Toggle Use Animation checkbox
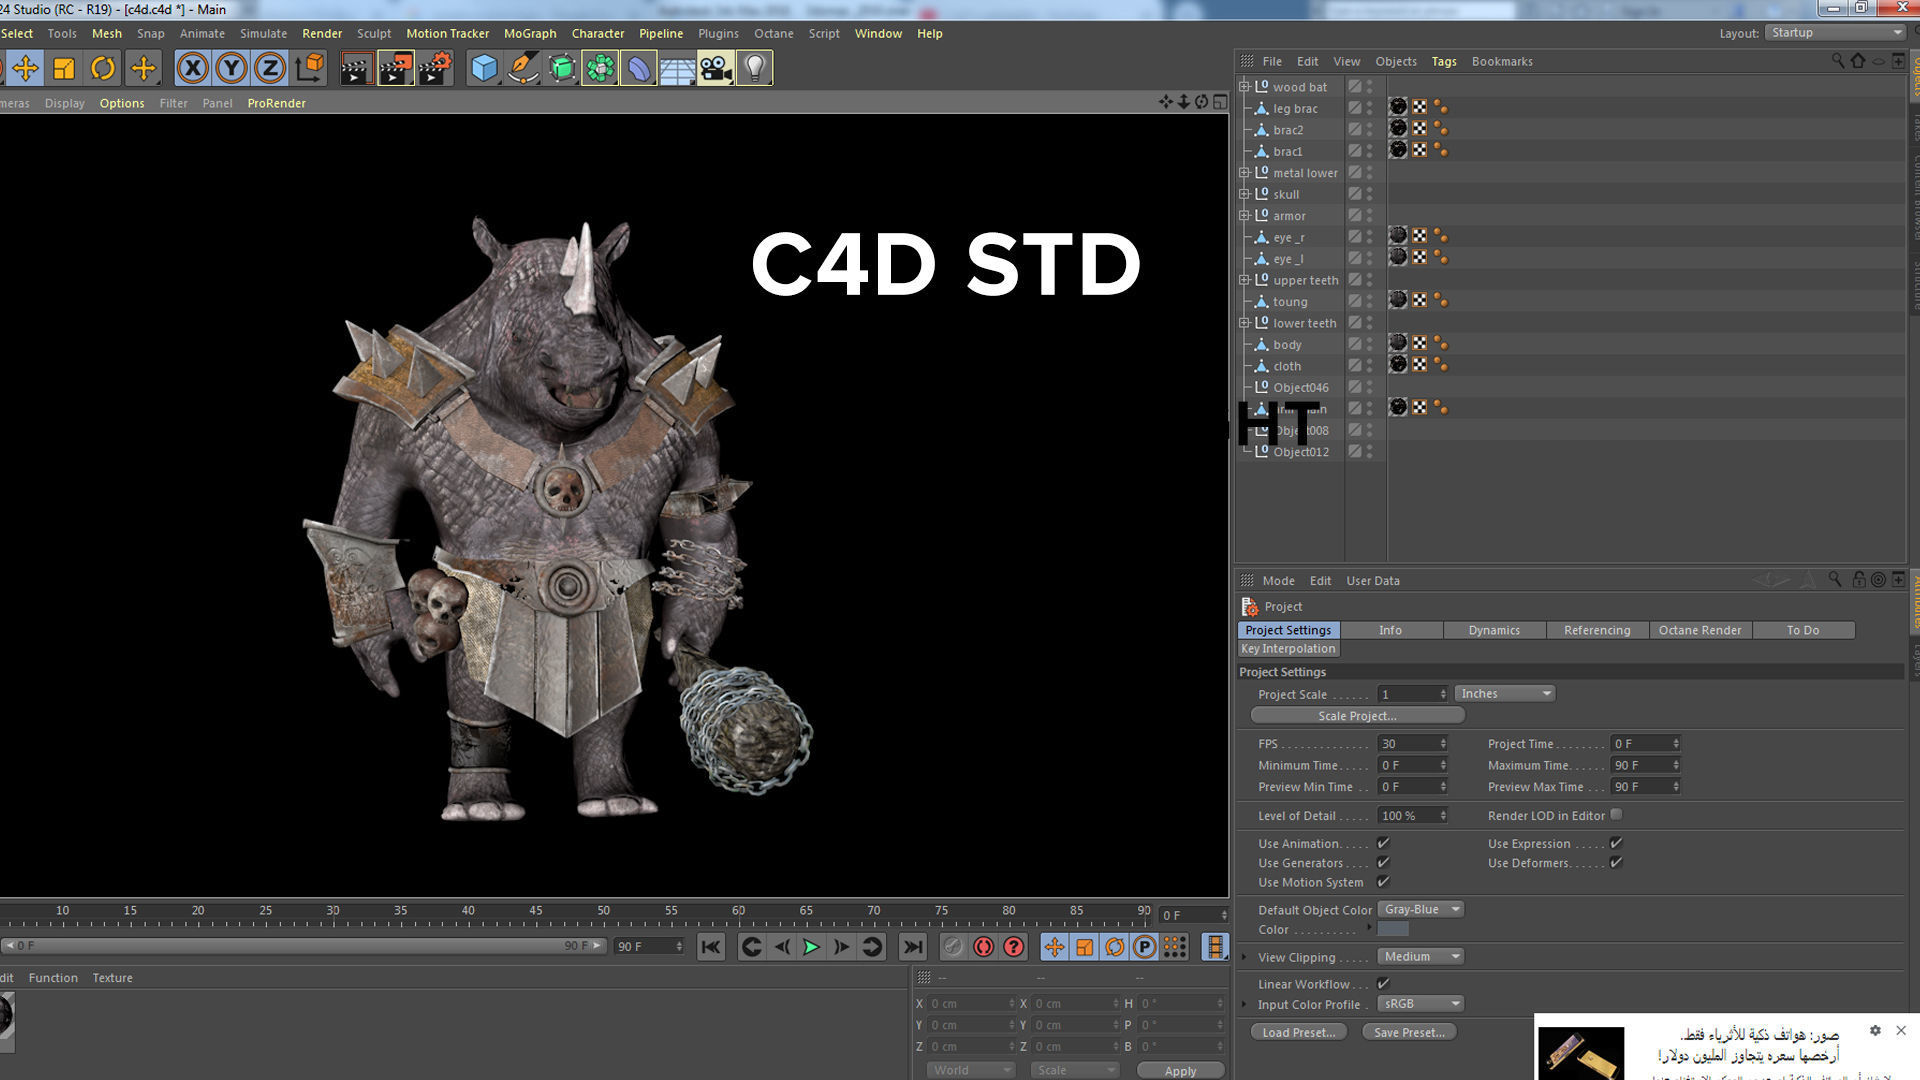Image resolution: width=1920 pixels, height=1080 pixels. tap(1383, 843)
